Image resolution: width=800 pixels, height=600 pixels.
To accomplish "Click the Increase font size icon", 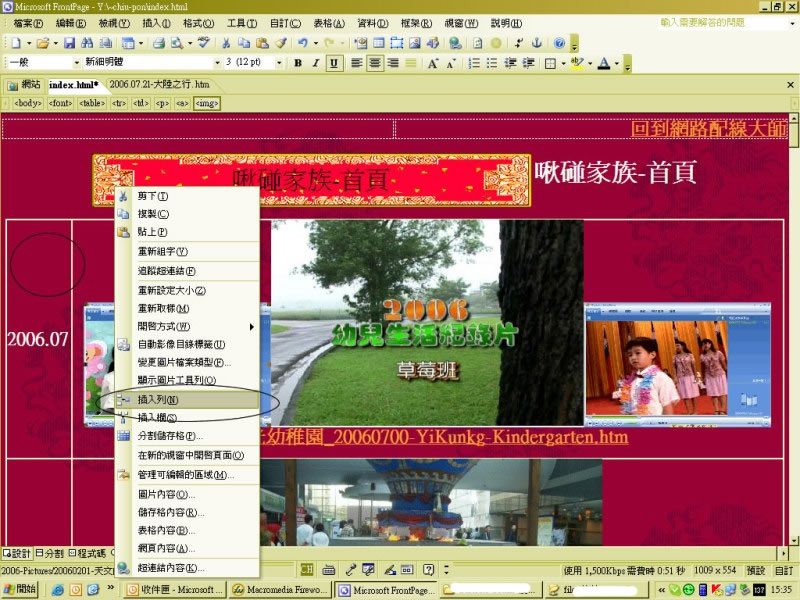I will click(434, 63).
